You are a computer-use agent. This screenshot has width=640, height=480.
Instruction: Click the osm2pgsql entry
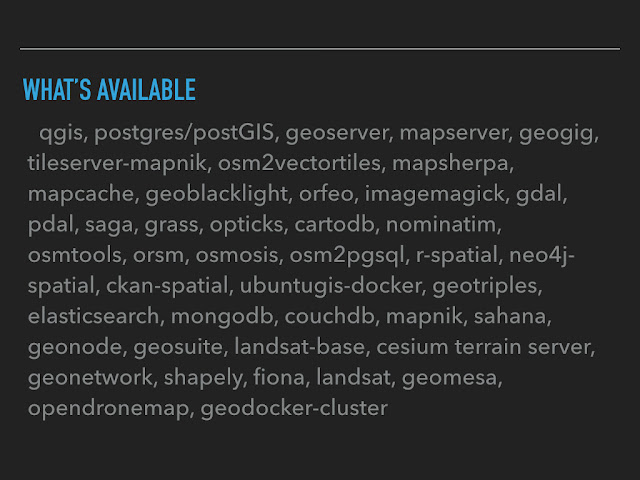pos(347,256)
